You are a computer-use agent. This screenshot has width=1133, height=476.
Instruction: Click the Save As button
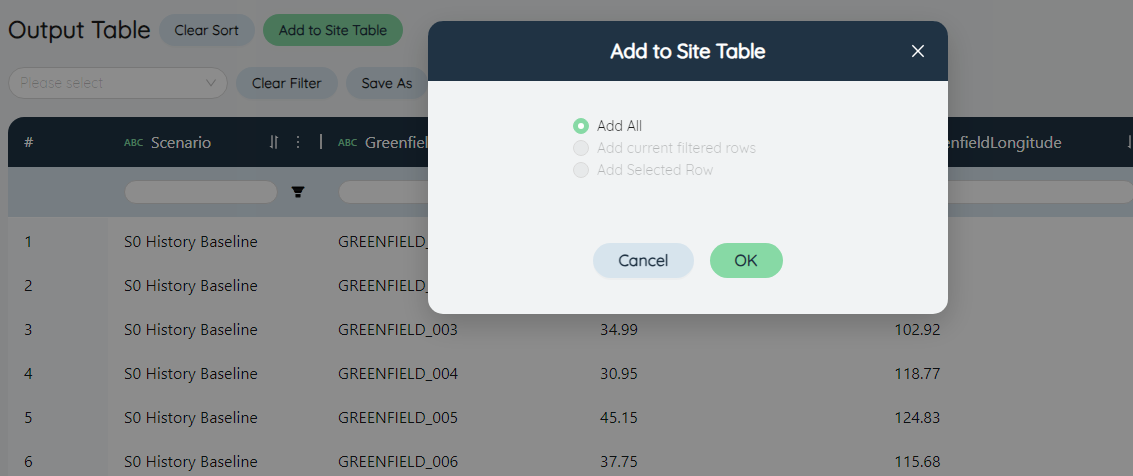[x=387, y=83]
